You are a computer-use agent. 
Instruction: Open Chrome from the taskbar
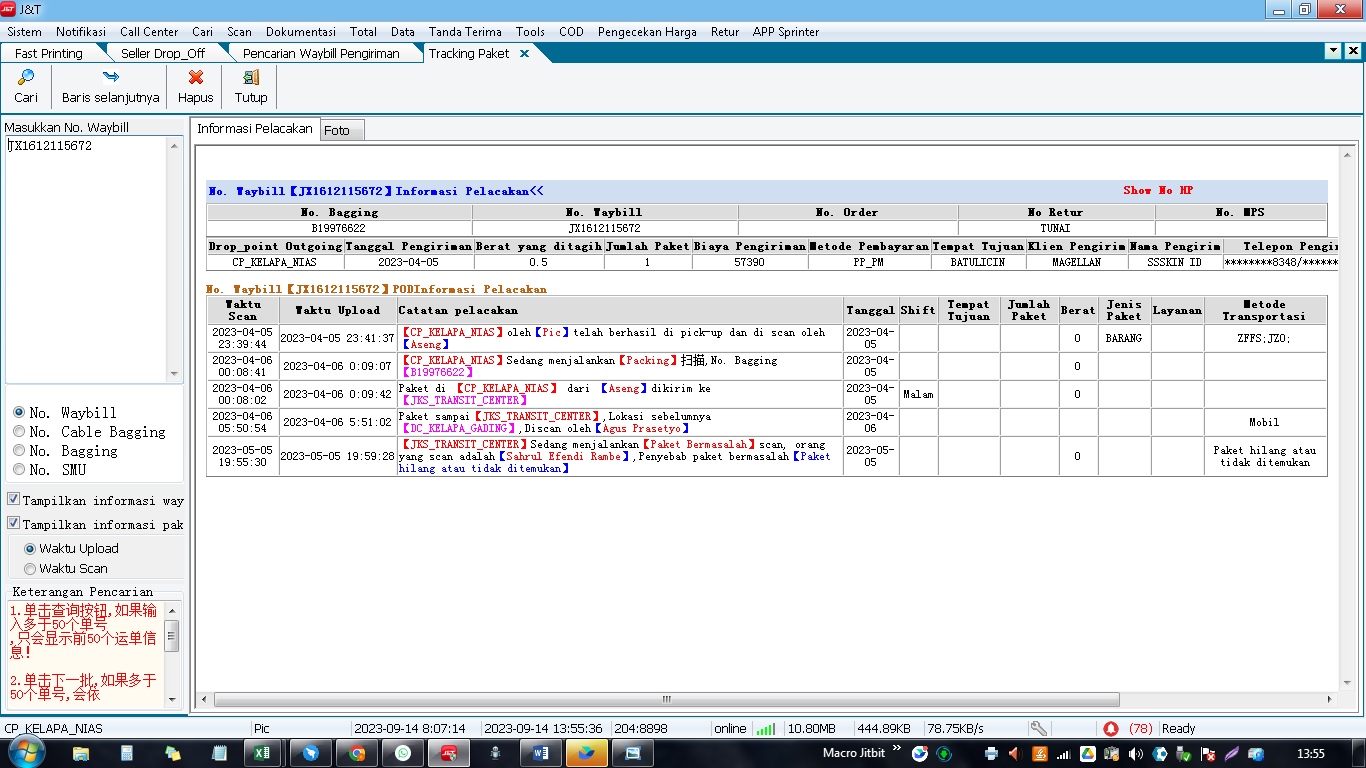coord(357,753)
